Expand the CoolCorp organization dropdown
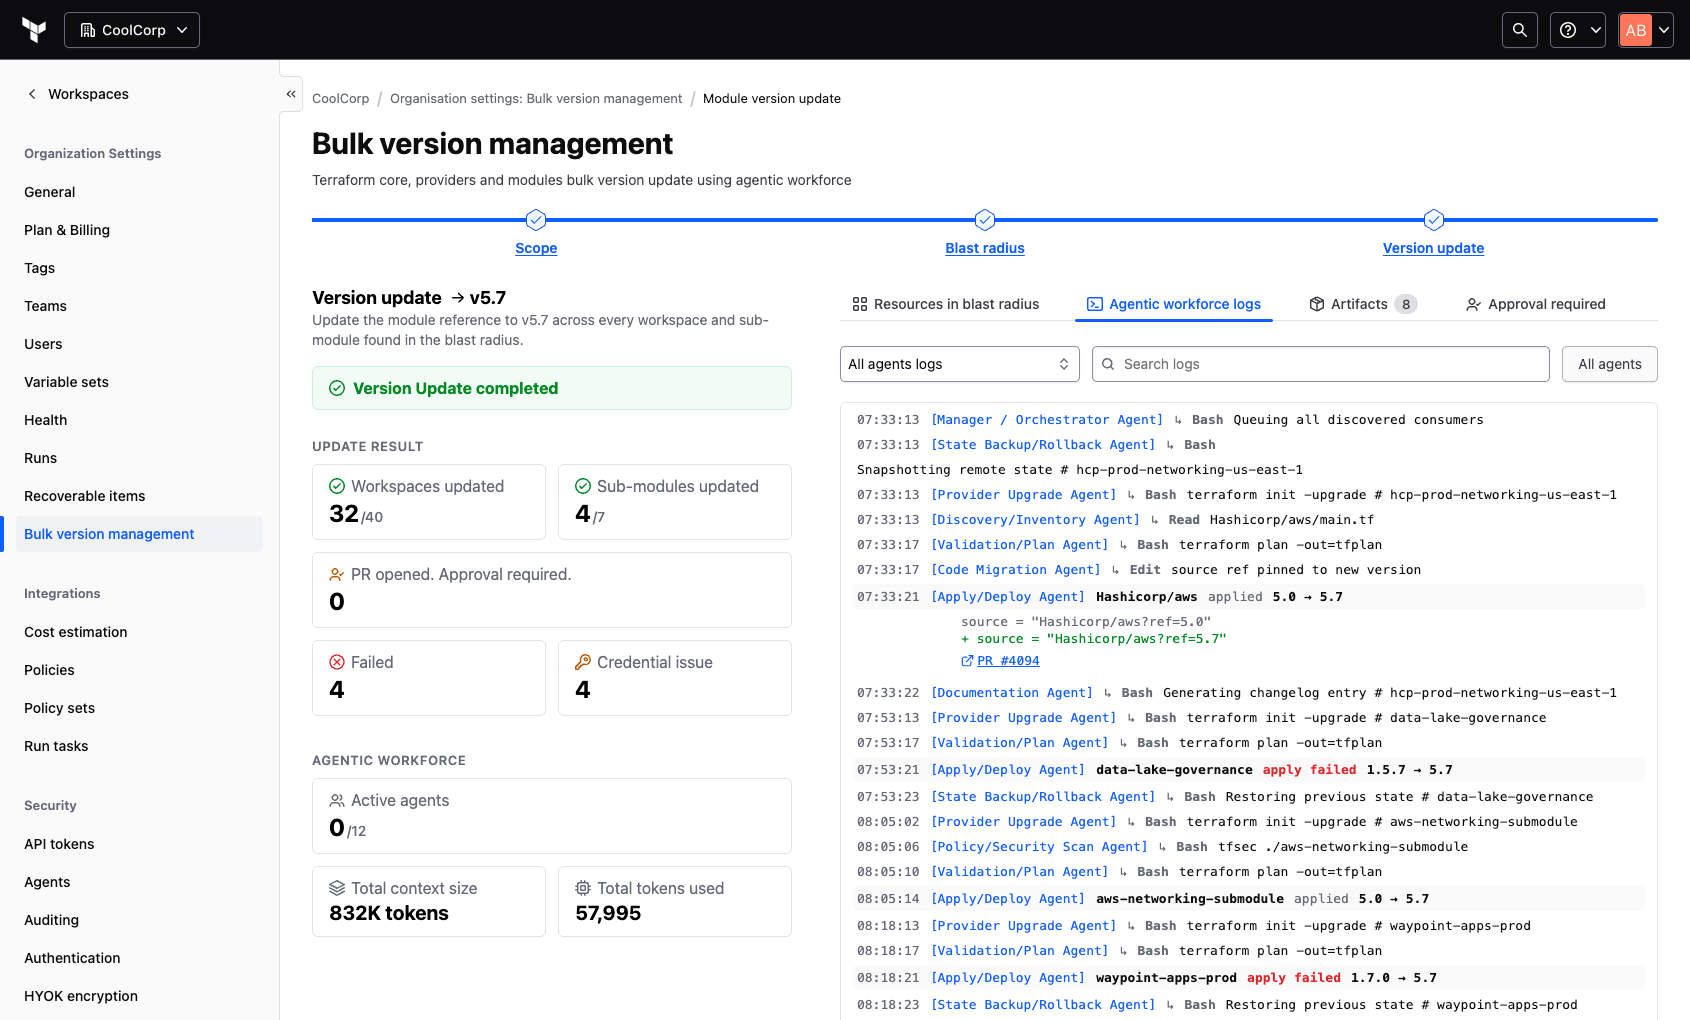Screen dimensions: 1690x1020 132,30
